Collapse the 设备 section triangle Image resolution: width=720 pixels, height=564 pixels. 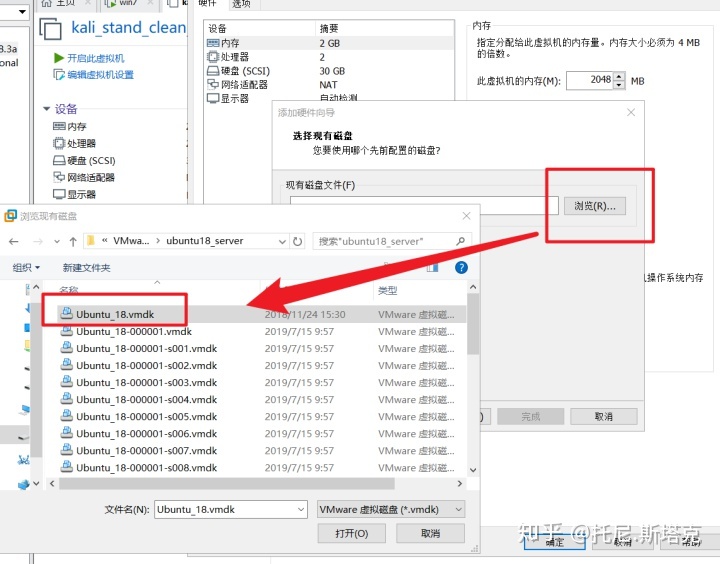pyautogui.click(x=46, y=109)
